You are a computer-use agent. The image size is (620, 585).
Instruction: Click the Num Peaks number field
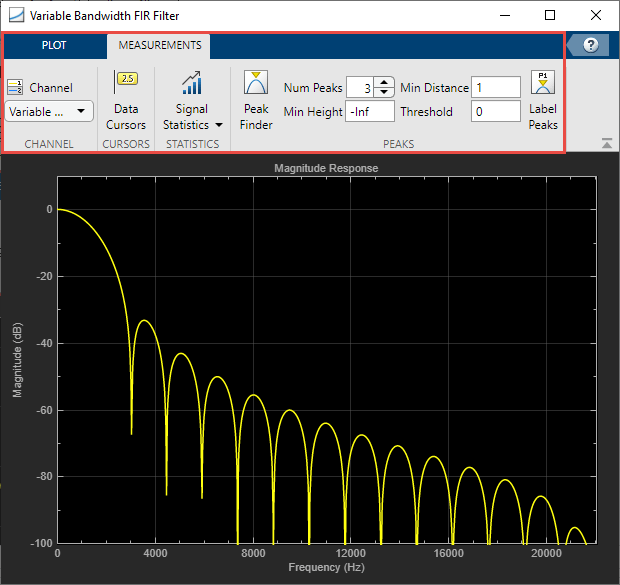pyautogui.click(x=360, y=88)
